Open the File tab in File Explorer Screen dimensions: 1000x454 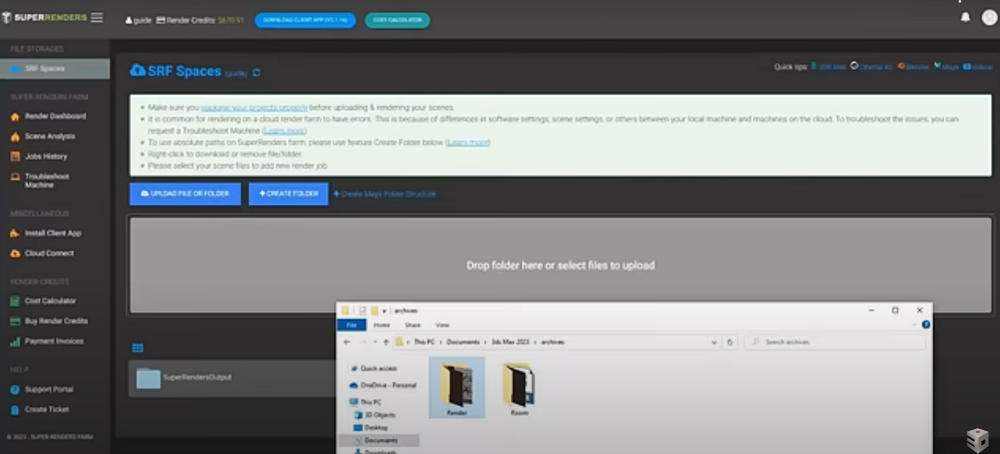351,325
